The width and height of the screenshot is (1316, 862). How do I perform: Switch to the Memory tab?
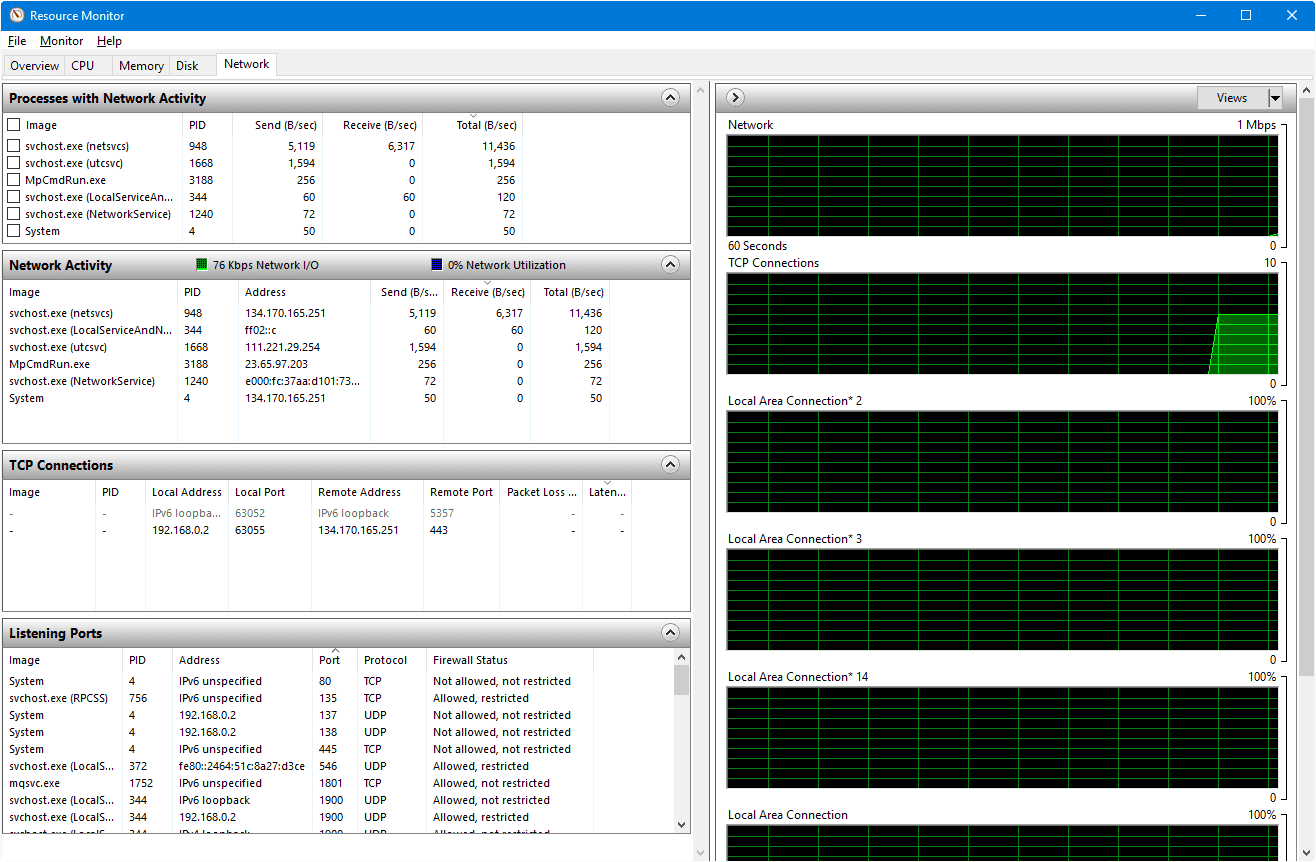(x=141, y=66)
